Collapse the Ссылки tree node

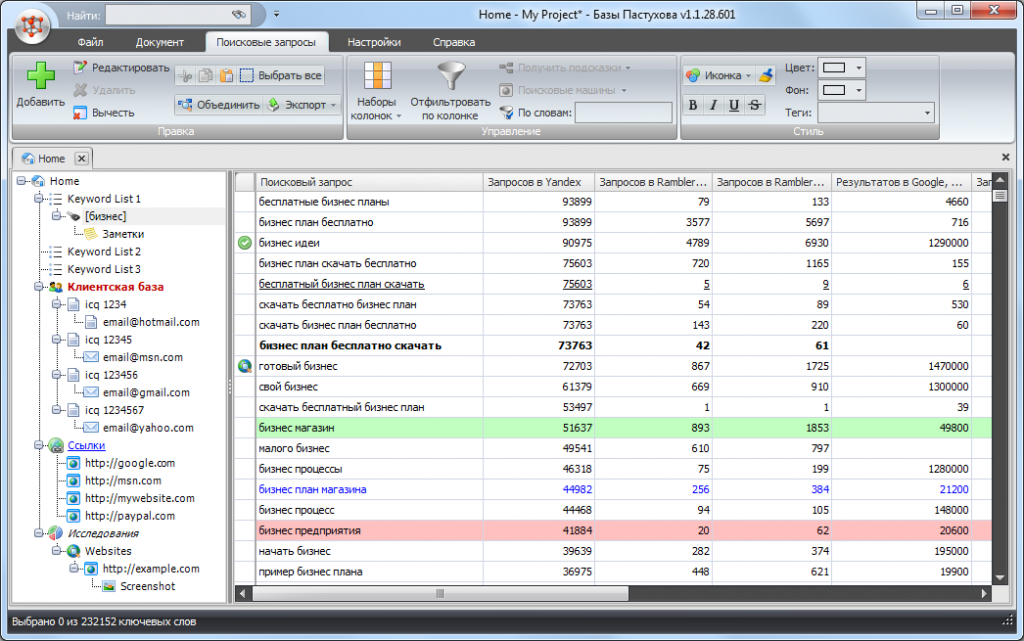39,445
